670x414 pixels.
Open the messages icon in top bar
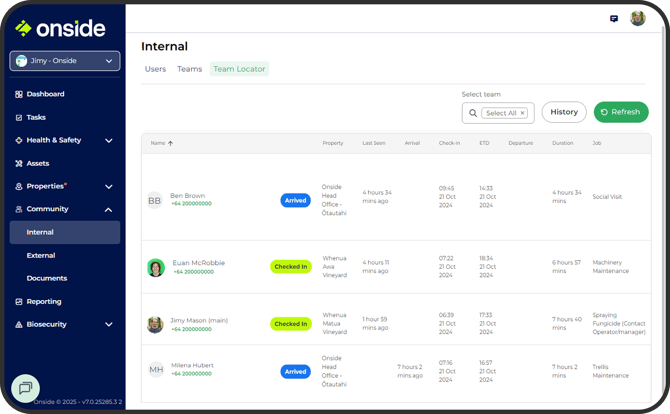613,19
